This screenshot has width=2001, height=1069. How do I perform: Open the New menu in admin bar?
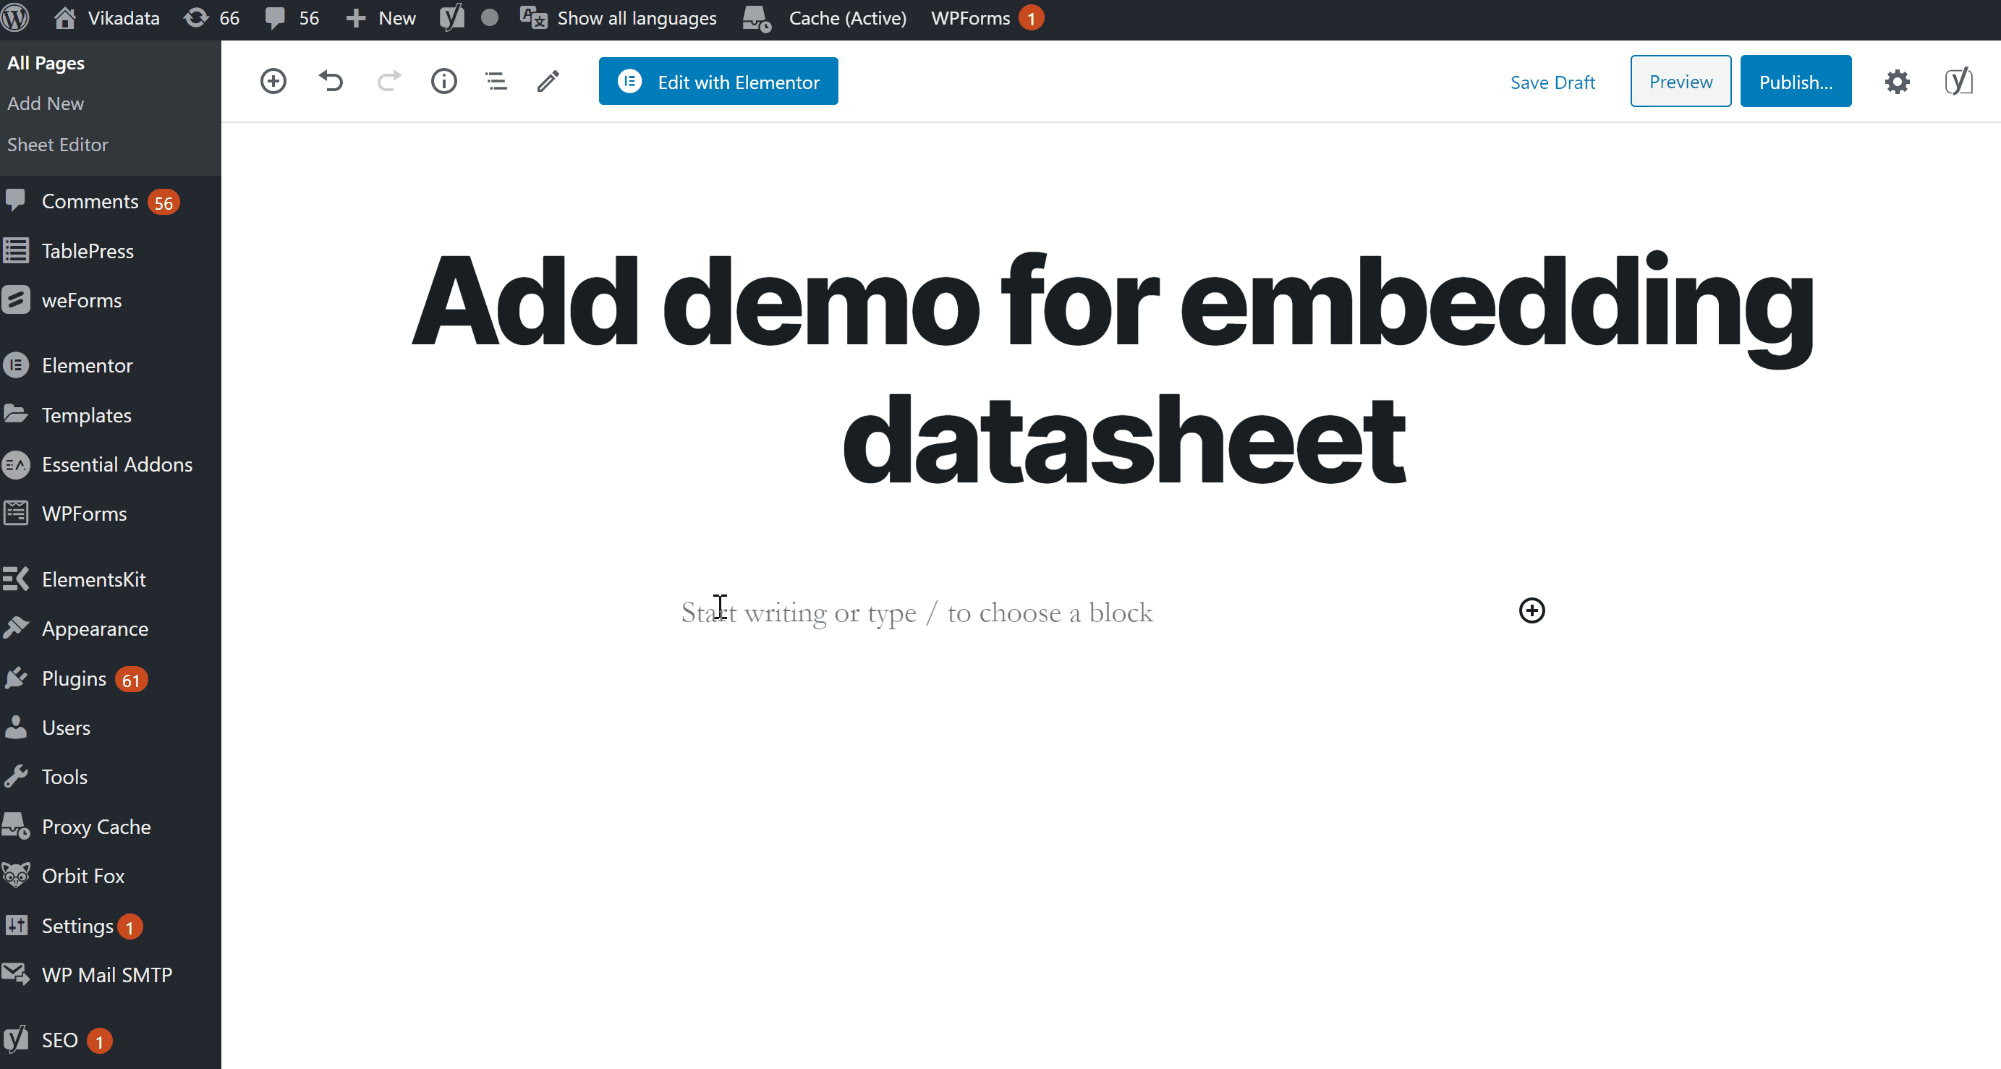pos(380,18)
